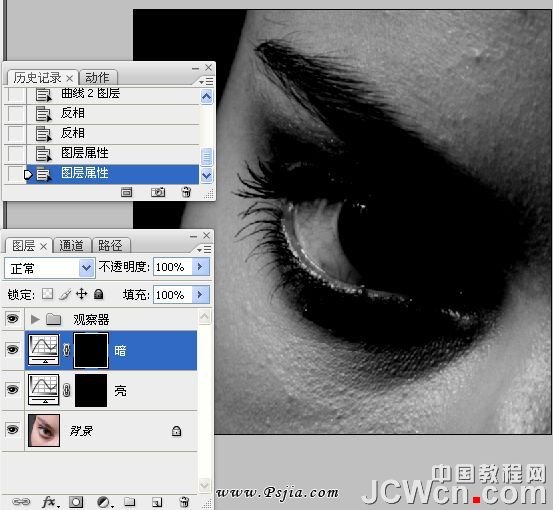The width and height of the screenshot is (553, 510).
Task: Open Layers panel flyout menu
Action: click(205, 249)
